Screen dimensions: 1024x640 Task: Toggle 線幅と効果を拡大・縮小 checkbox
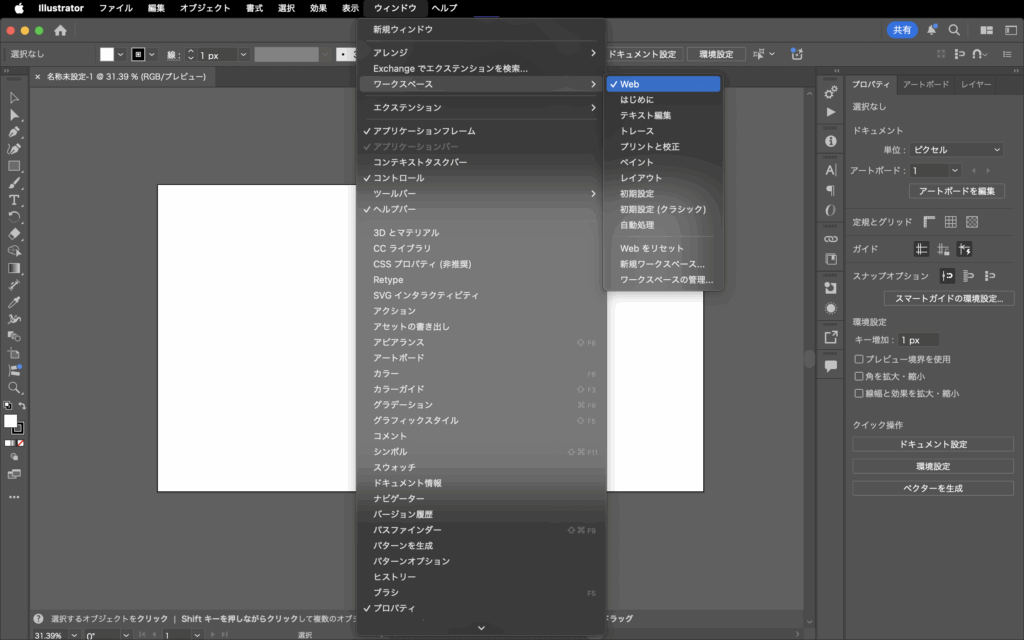tap(859, 393)
